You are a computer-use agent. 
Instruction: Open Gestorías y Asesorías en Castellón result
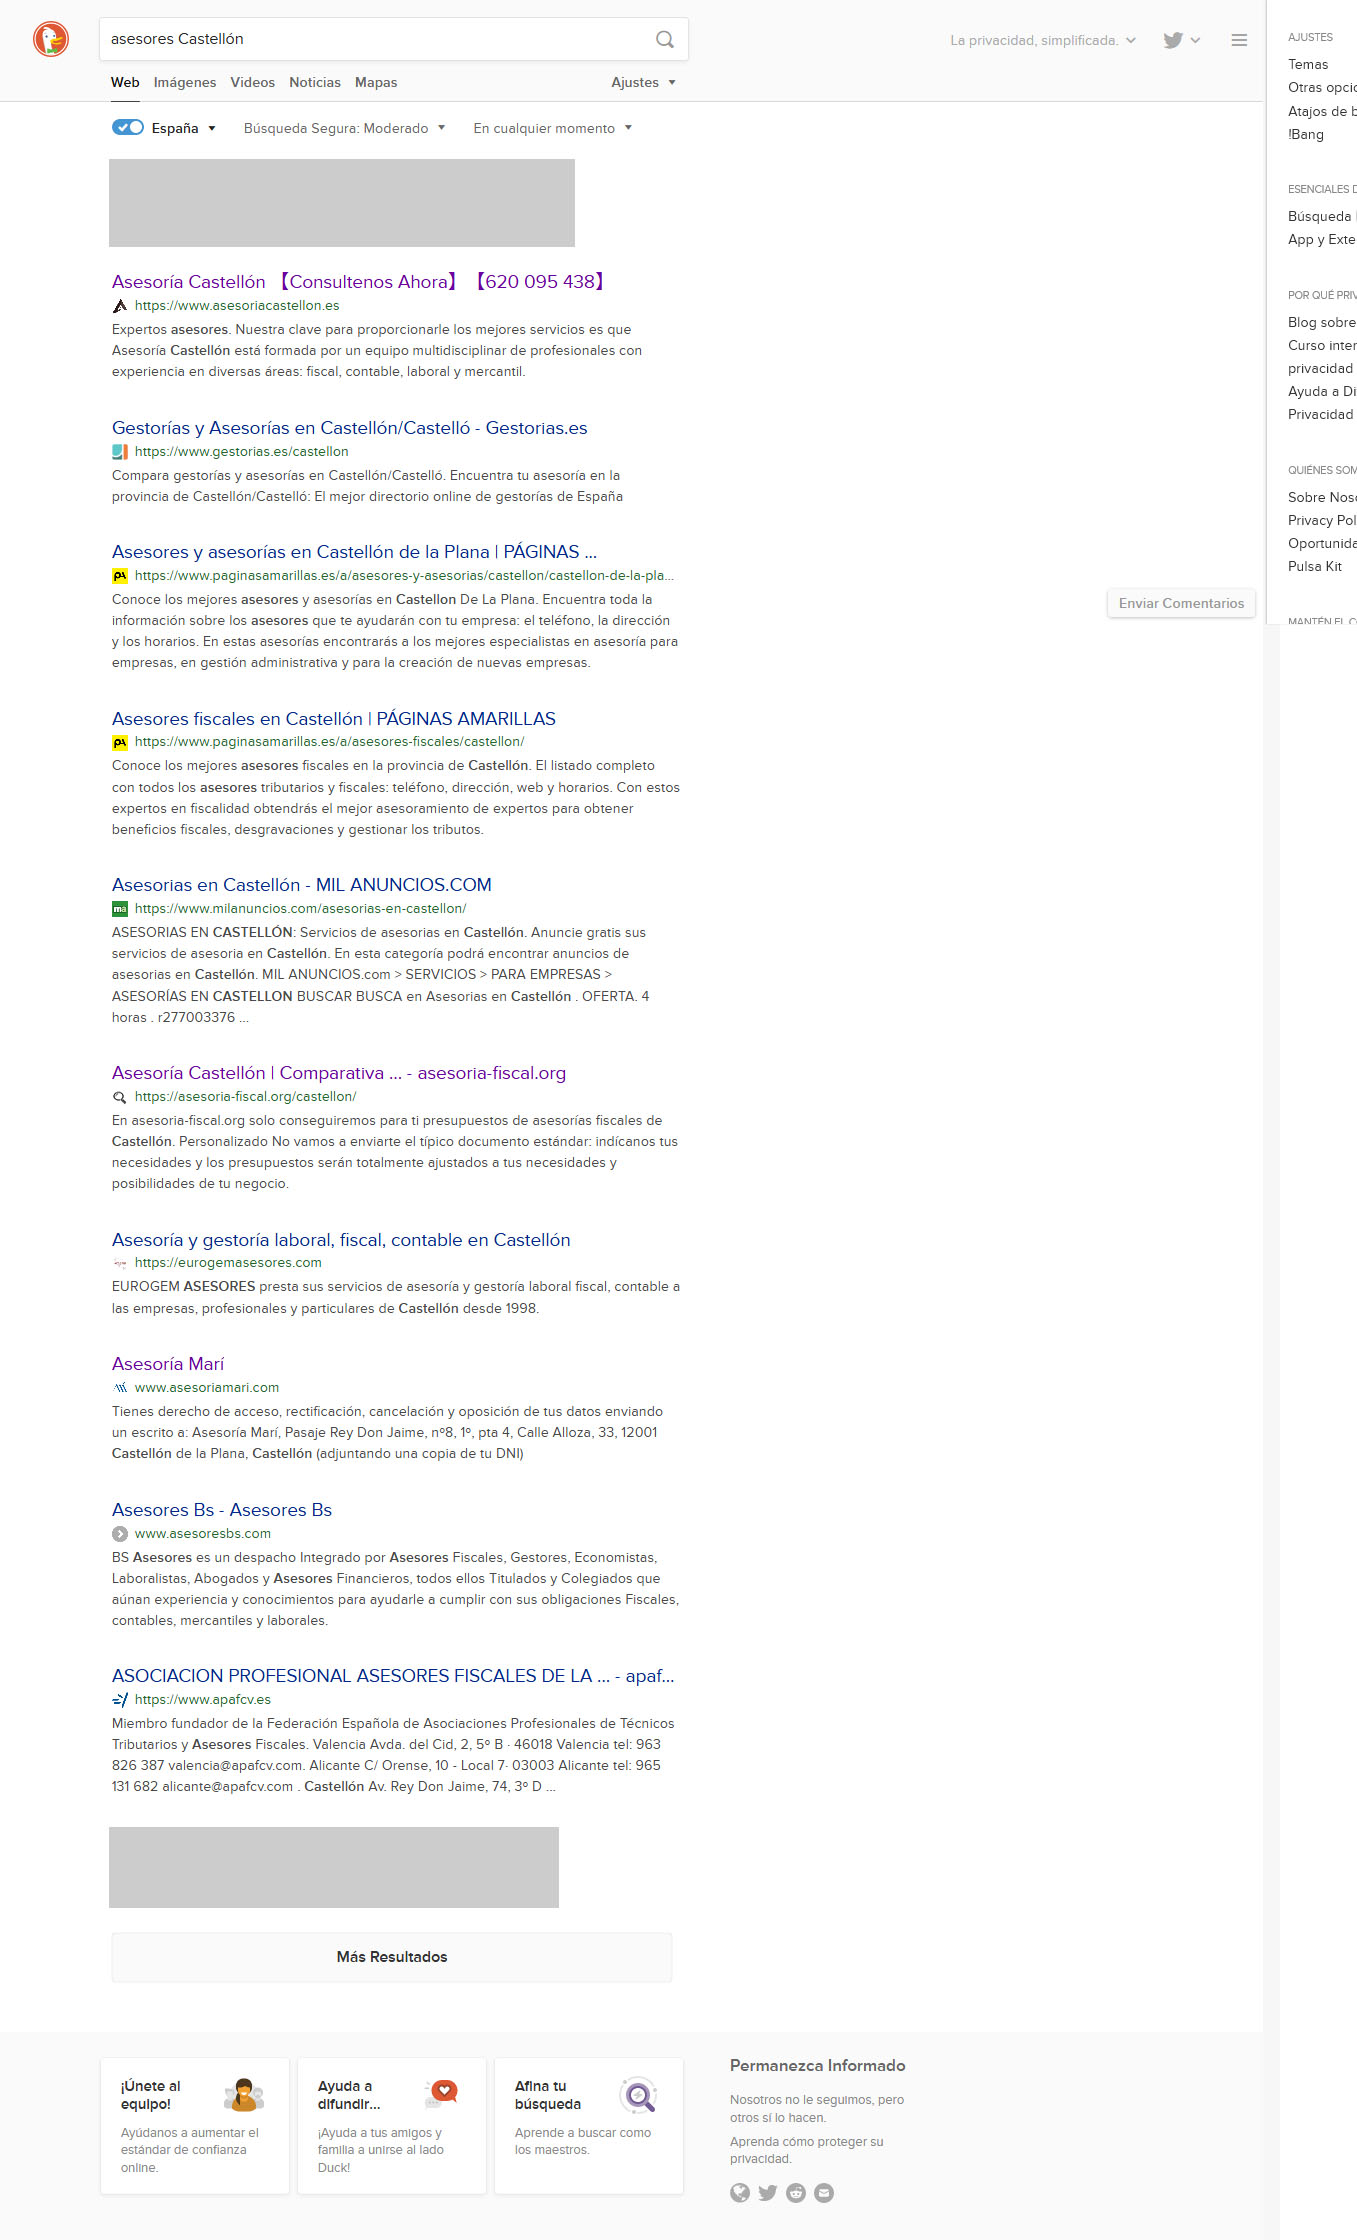[x=350, y=428]
